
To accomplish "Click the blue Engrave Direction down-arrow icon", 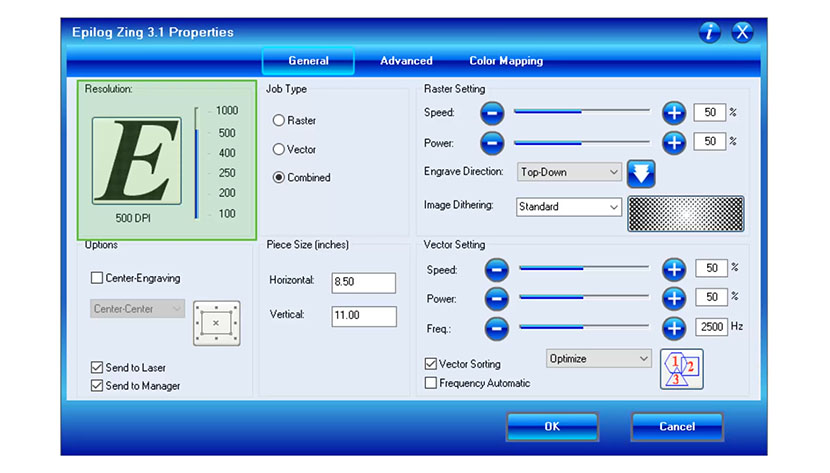I will point(641,173).
